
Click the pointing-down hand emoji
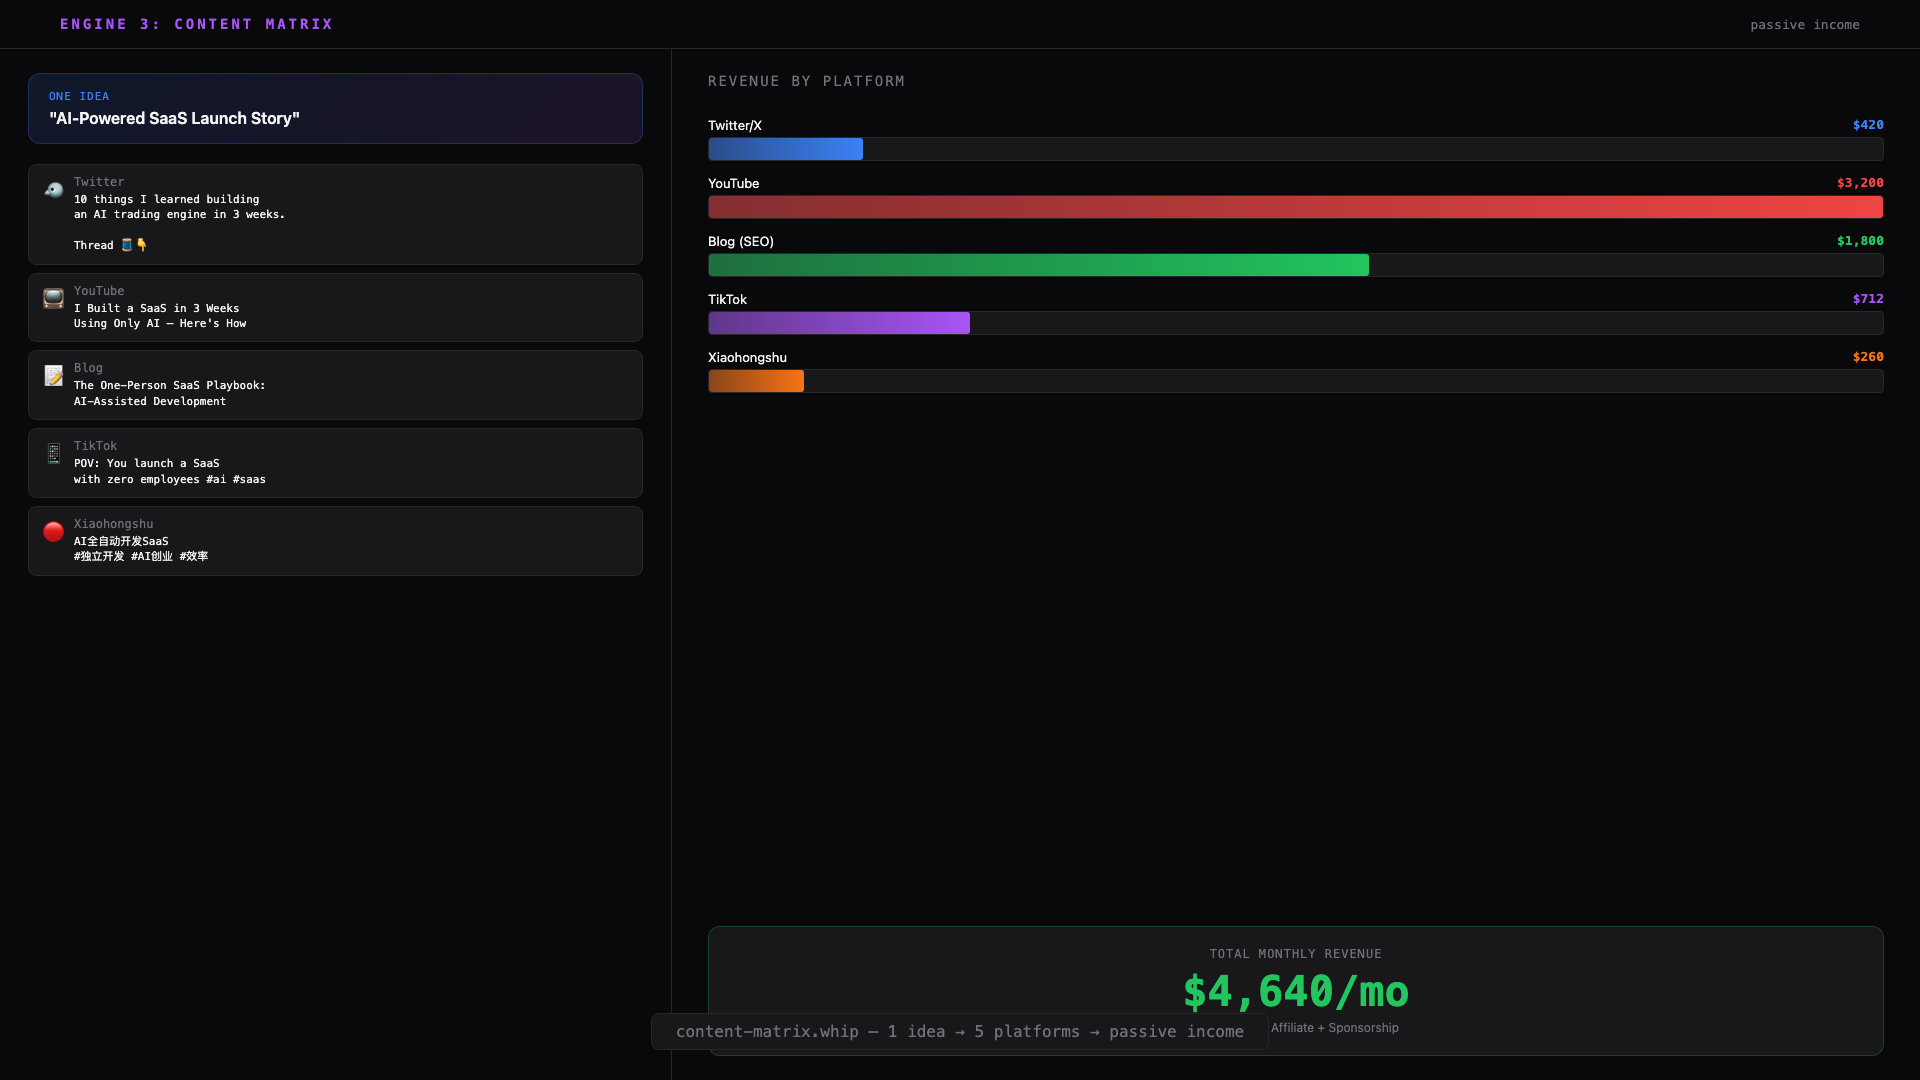tap(142, 245)
